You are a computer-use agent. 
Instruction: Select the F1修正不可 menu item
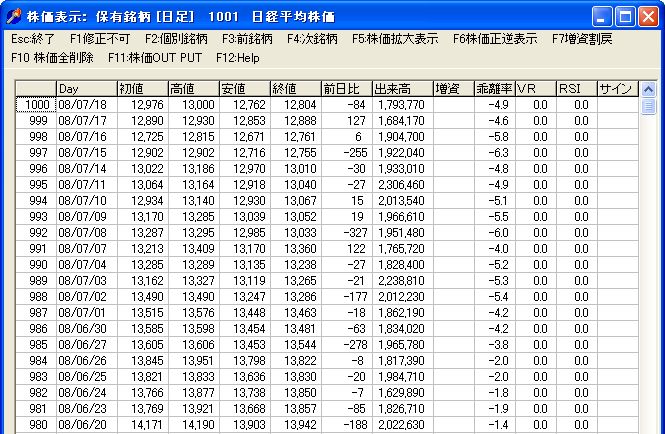[100, 39]
